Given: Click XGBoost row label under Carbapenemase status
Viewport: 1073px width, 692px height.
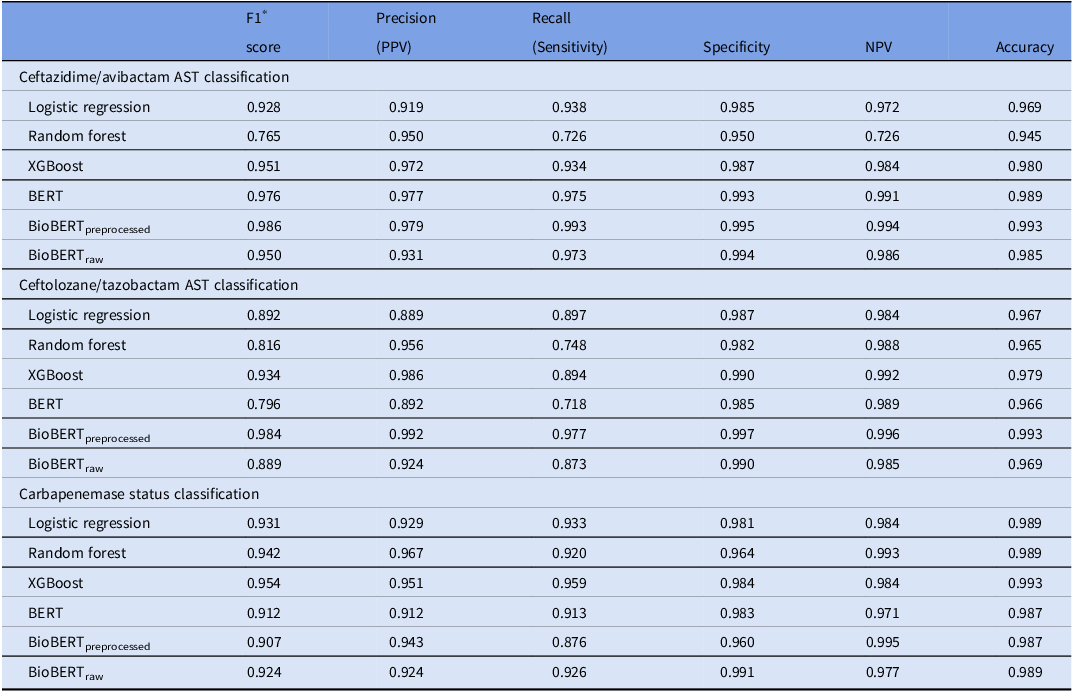Looking at the screenshot, I should coord(56,583).
